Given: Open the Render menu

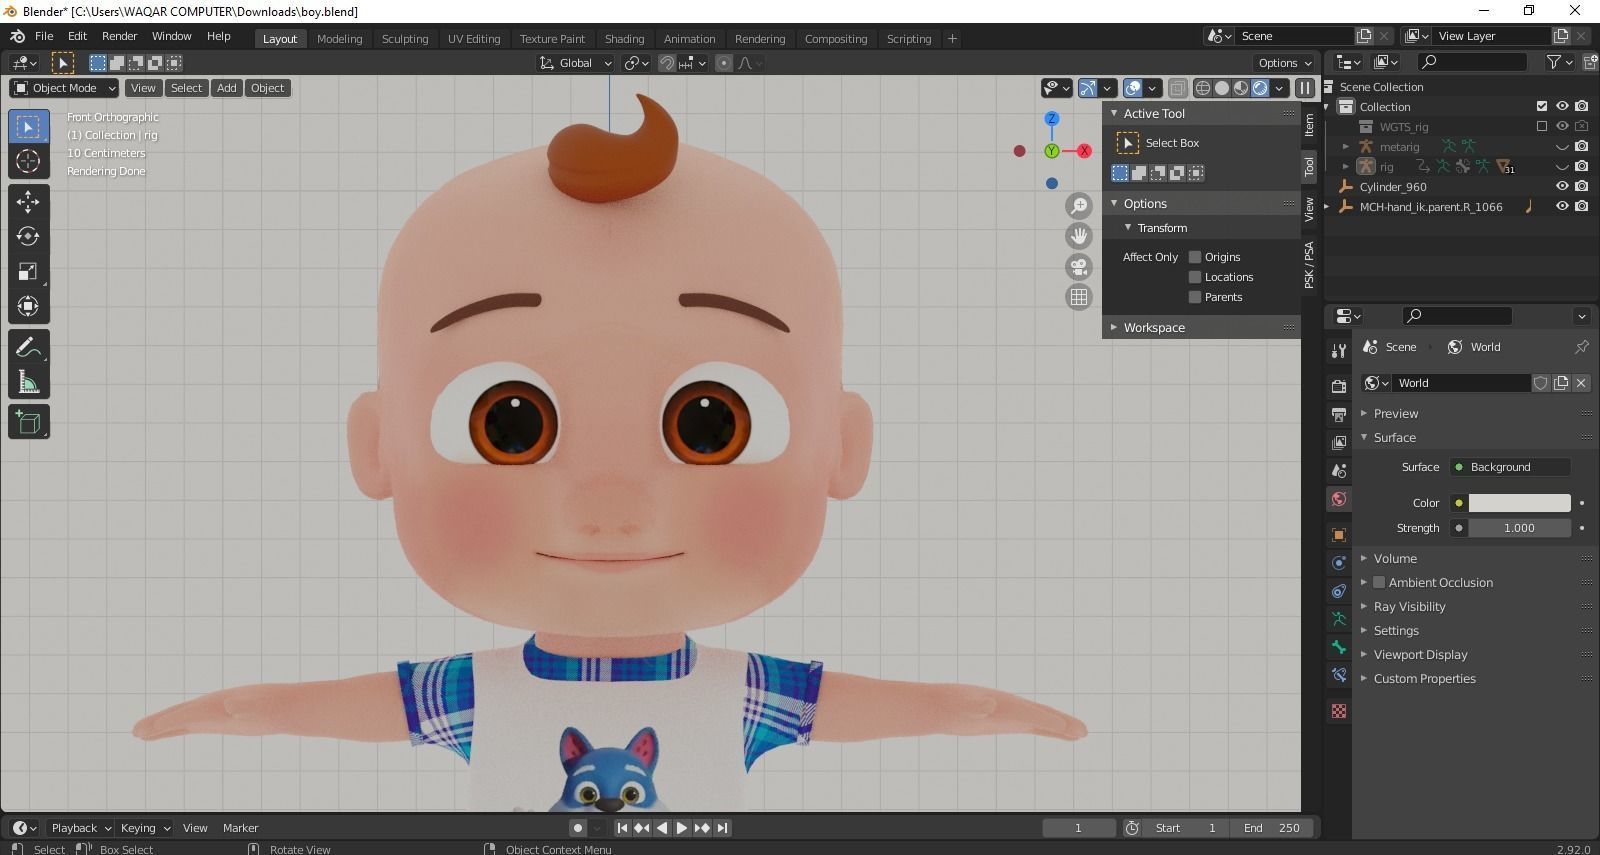Looking at the screenshot, I should click(119, 36).
